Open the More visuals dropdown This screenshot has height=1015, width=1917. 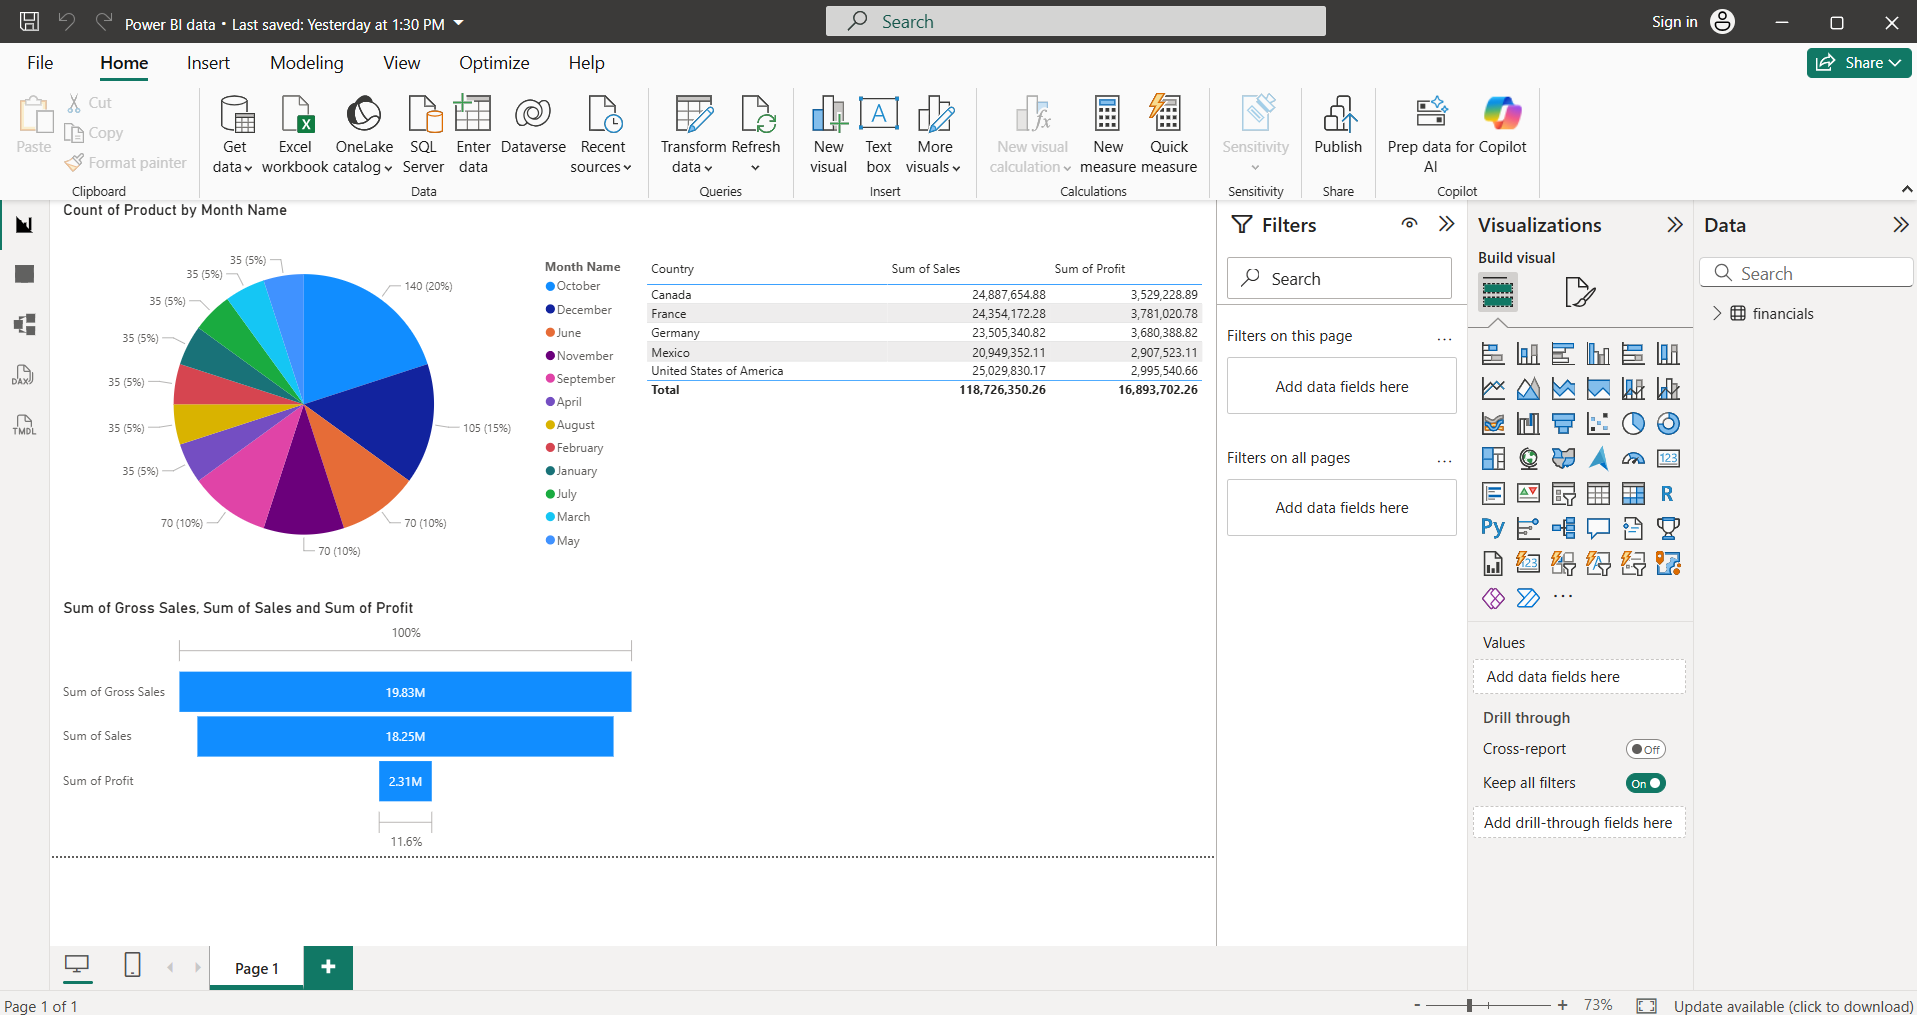point(934,135)
